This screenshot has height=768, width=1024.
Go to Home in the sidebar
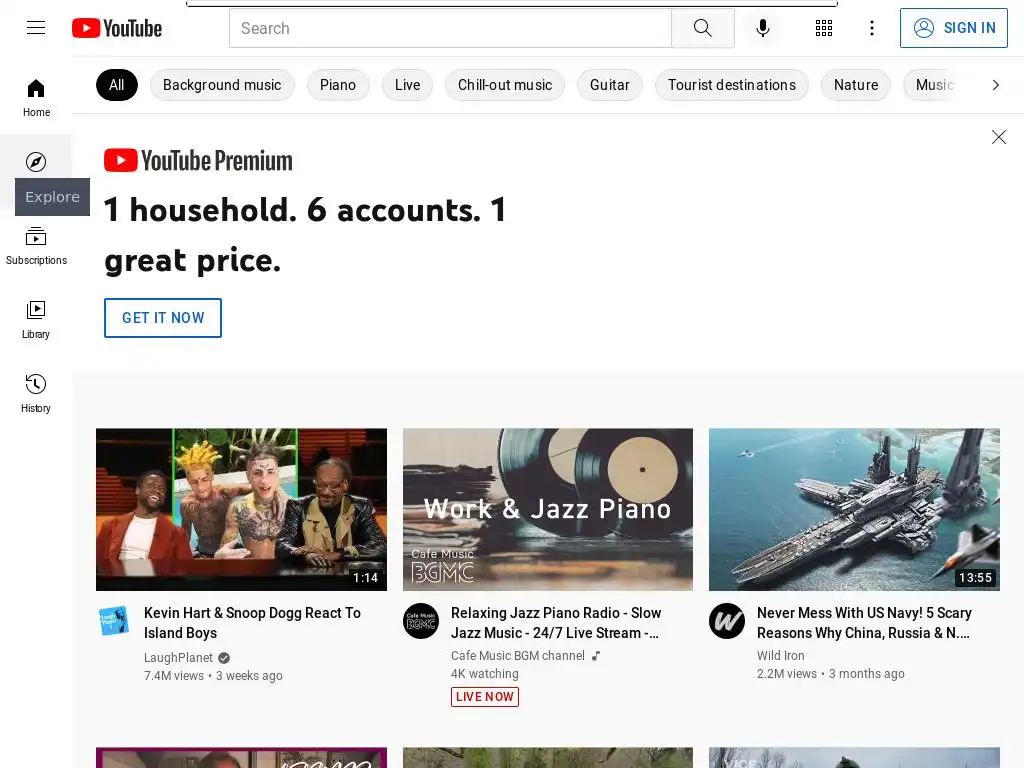[x=36, y=98]
